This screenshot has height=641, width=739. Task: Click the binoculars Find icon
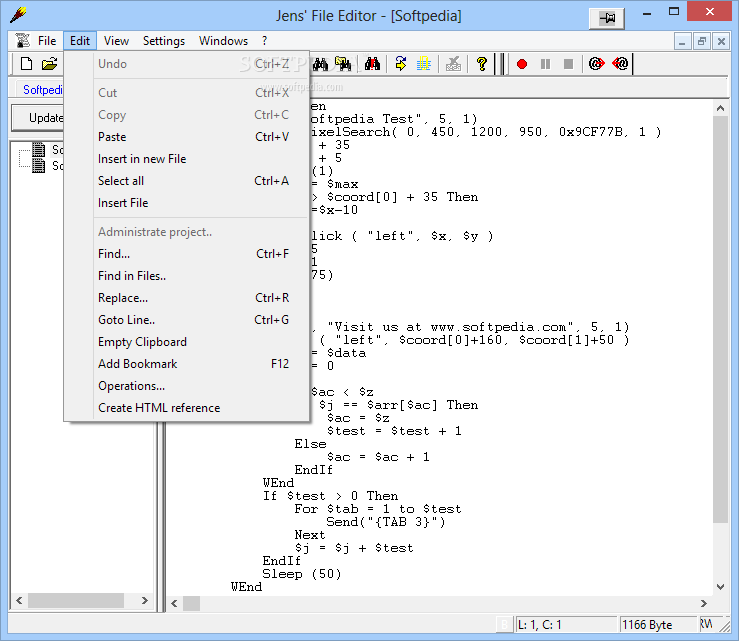coord(320,64)
